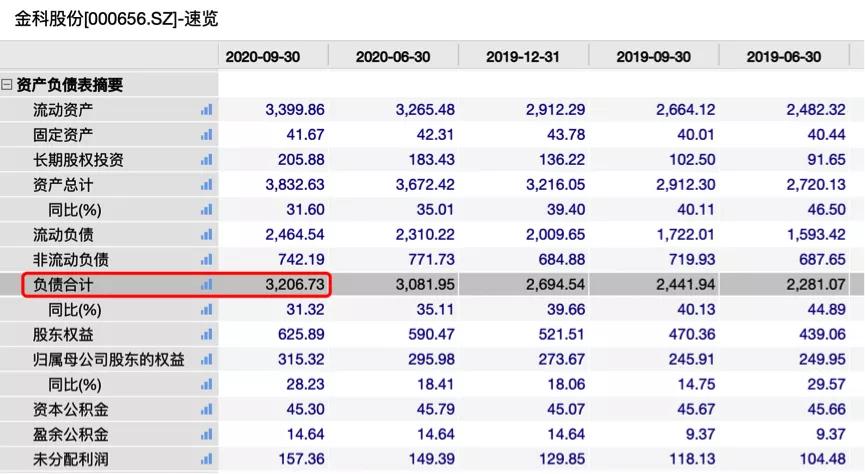
Task: Open chart icon for 流动负债 row
Action: pos(206,235)
